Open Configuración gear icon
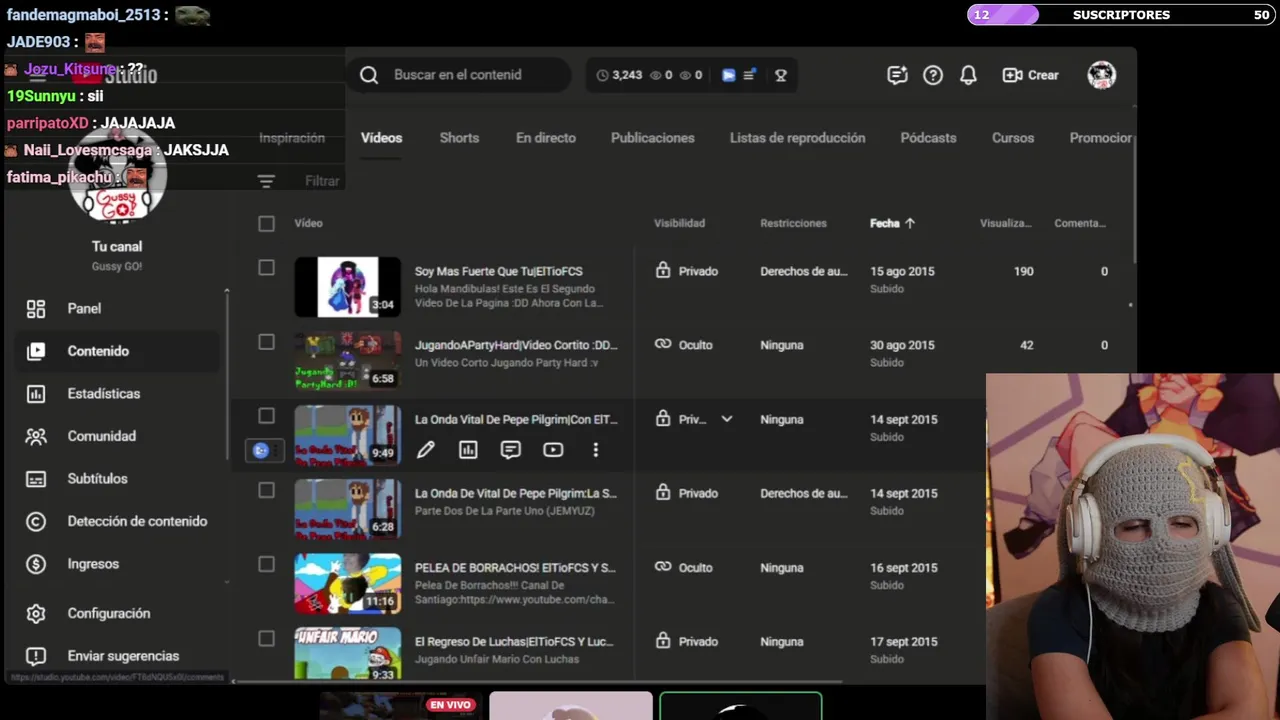Image resolution: width=1280 pixels, height=720 pixels. coord(36,613)
